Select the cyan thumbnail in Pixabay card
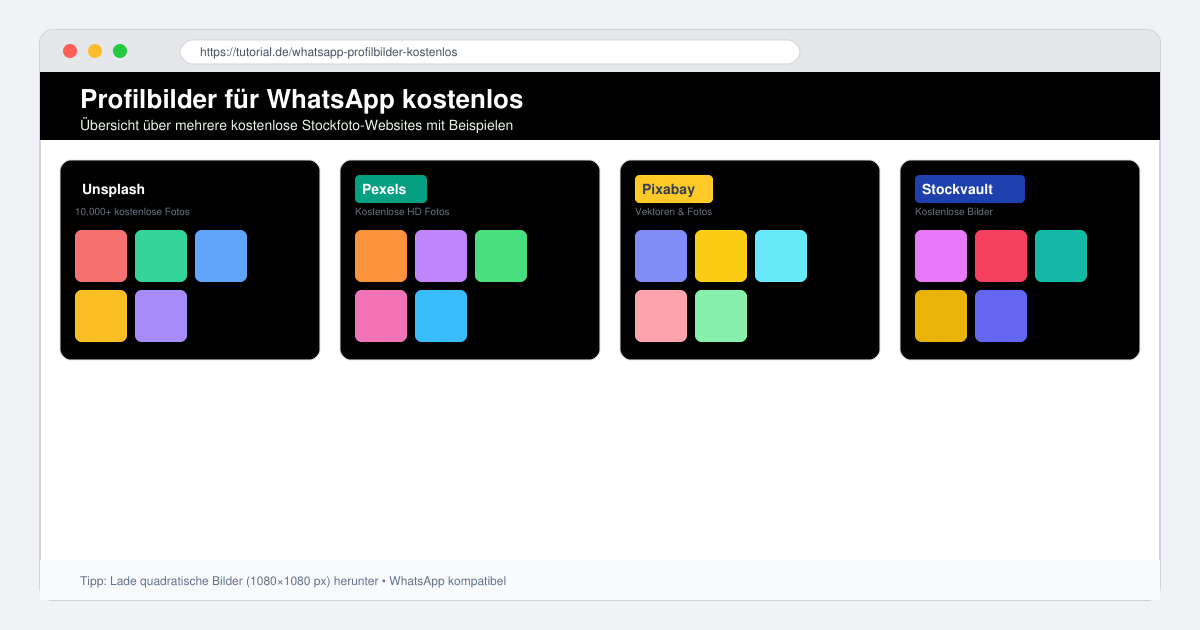 tap(781, 256)
